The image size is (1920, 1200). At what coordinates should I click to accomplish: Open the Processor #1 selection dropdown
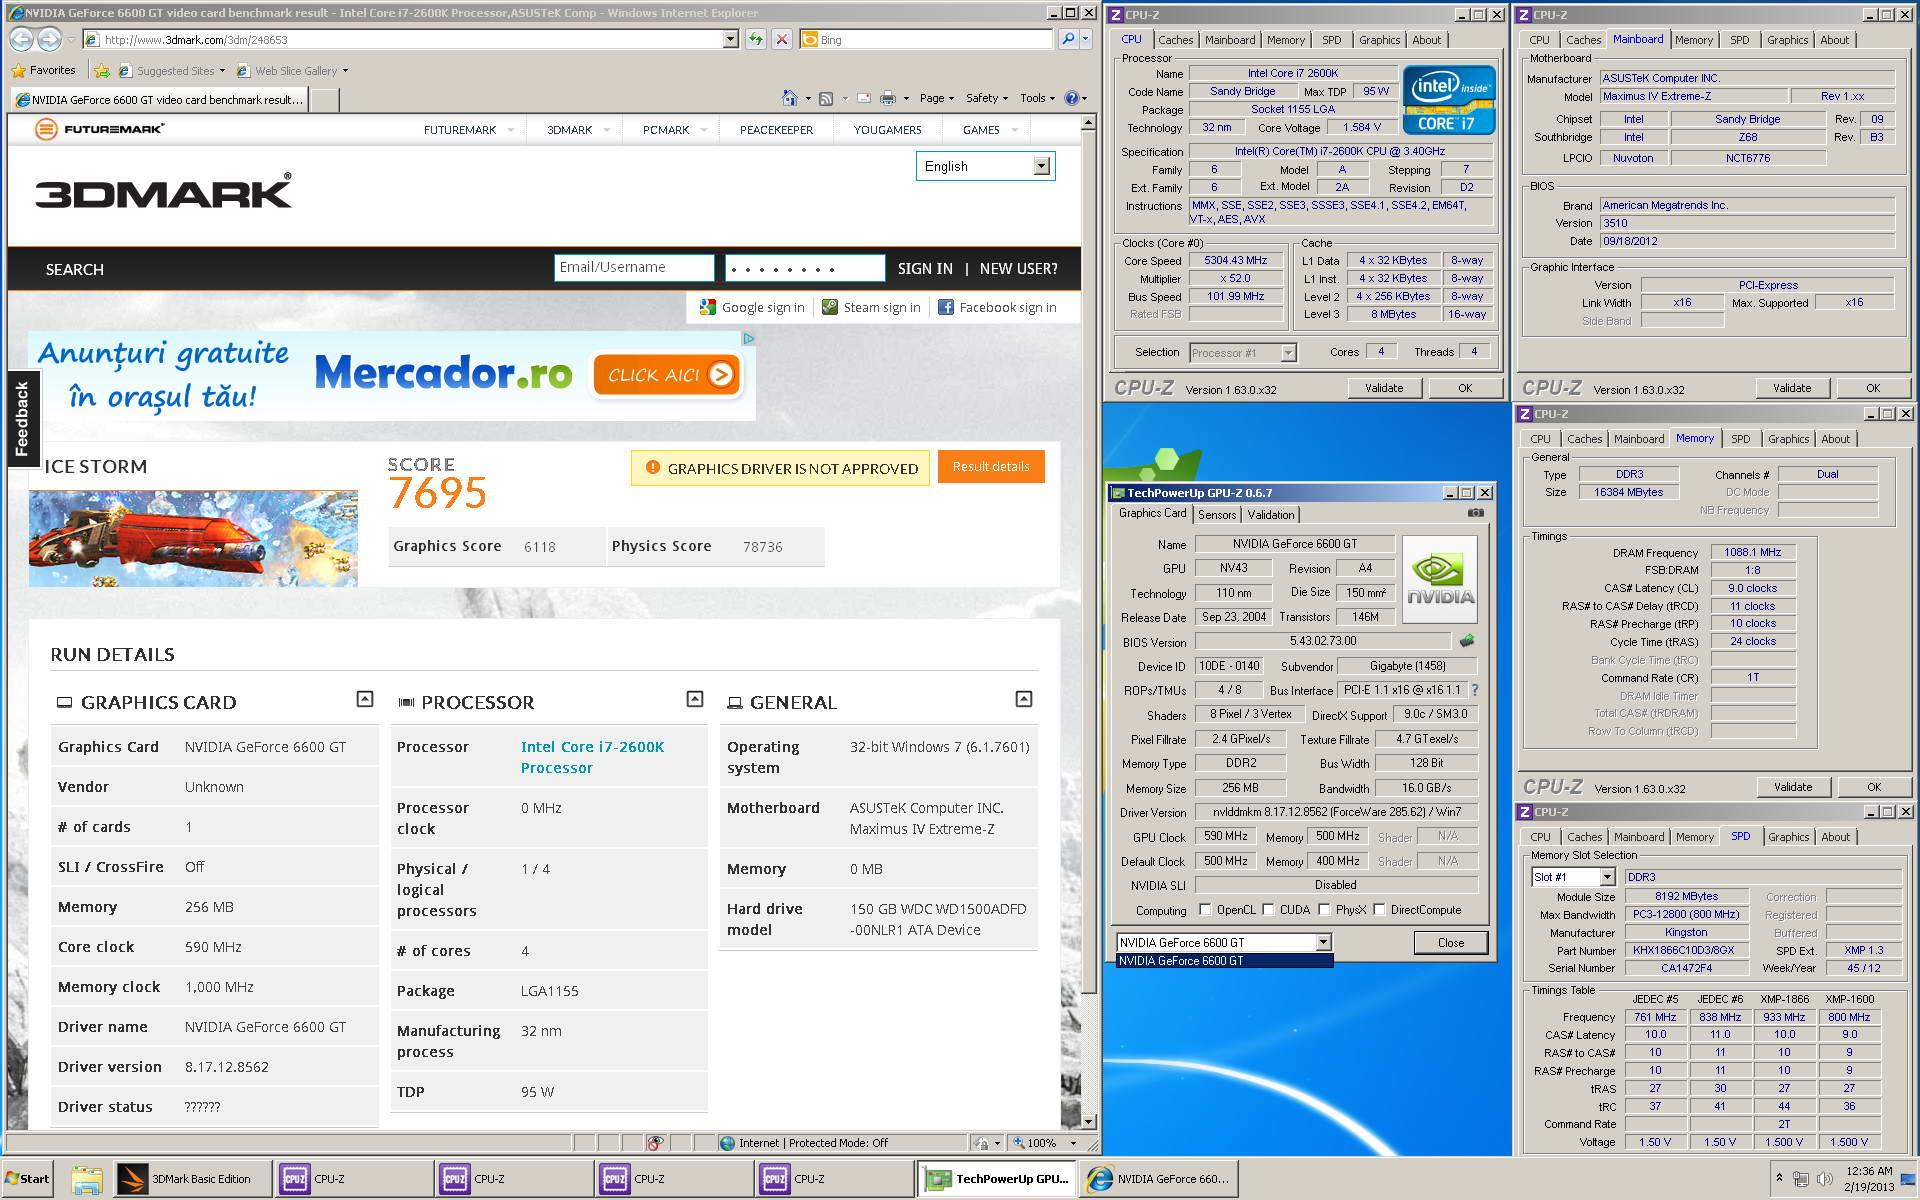1288,352
